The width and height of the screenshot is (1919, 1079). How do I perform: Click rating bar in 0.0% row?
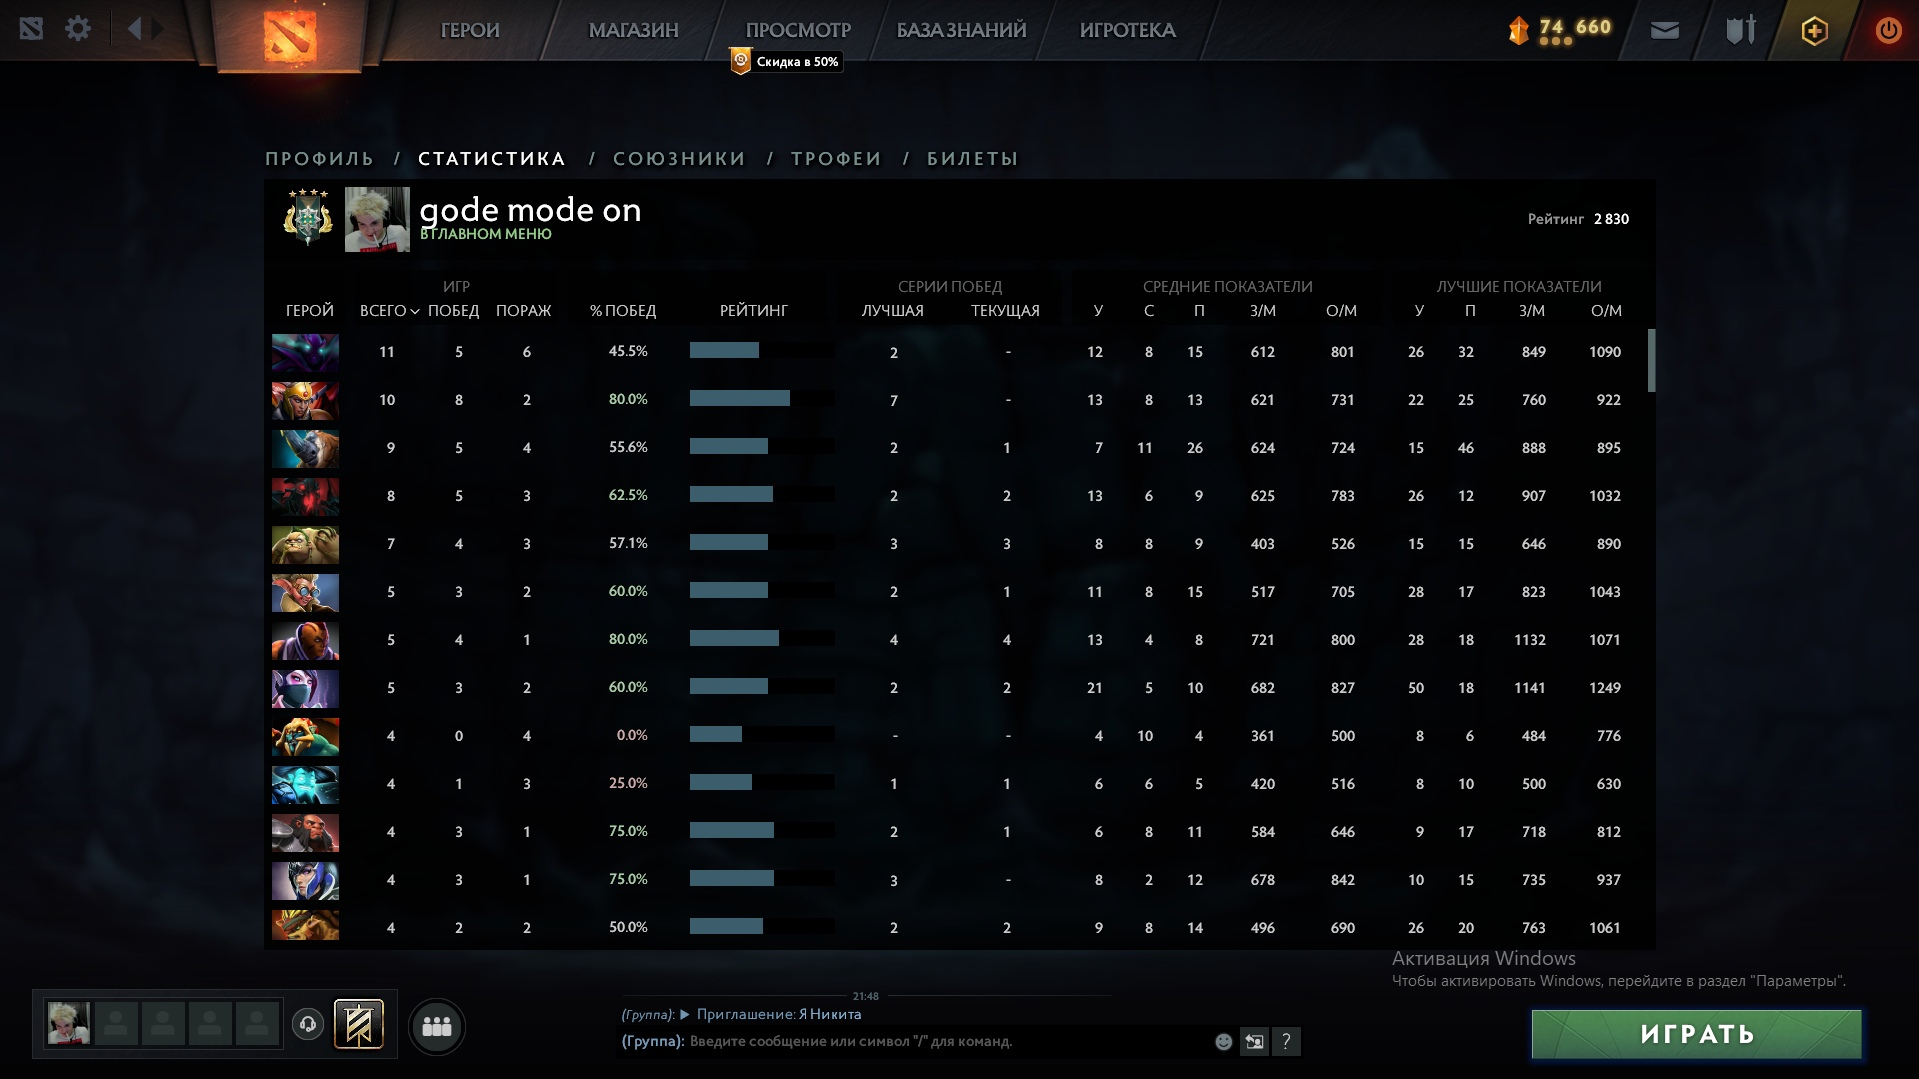pos(762,735)
